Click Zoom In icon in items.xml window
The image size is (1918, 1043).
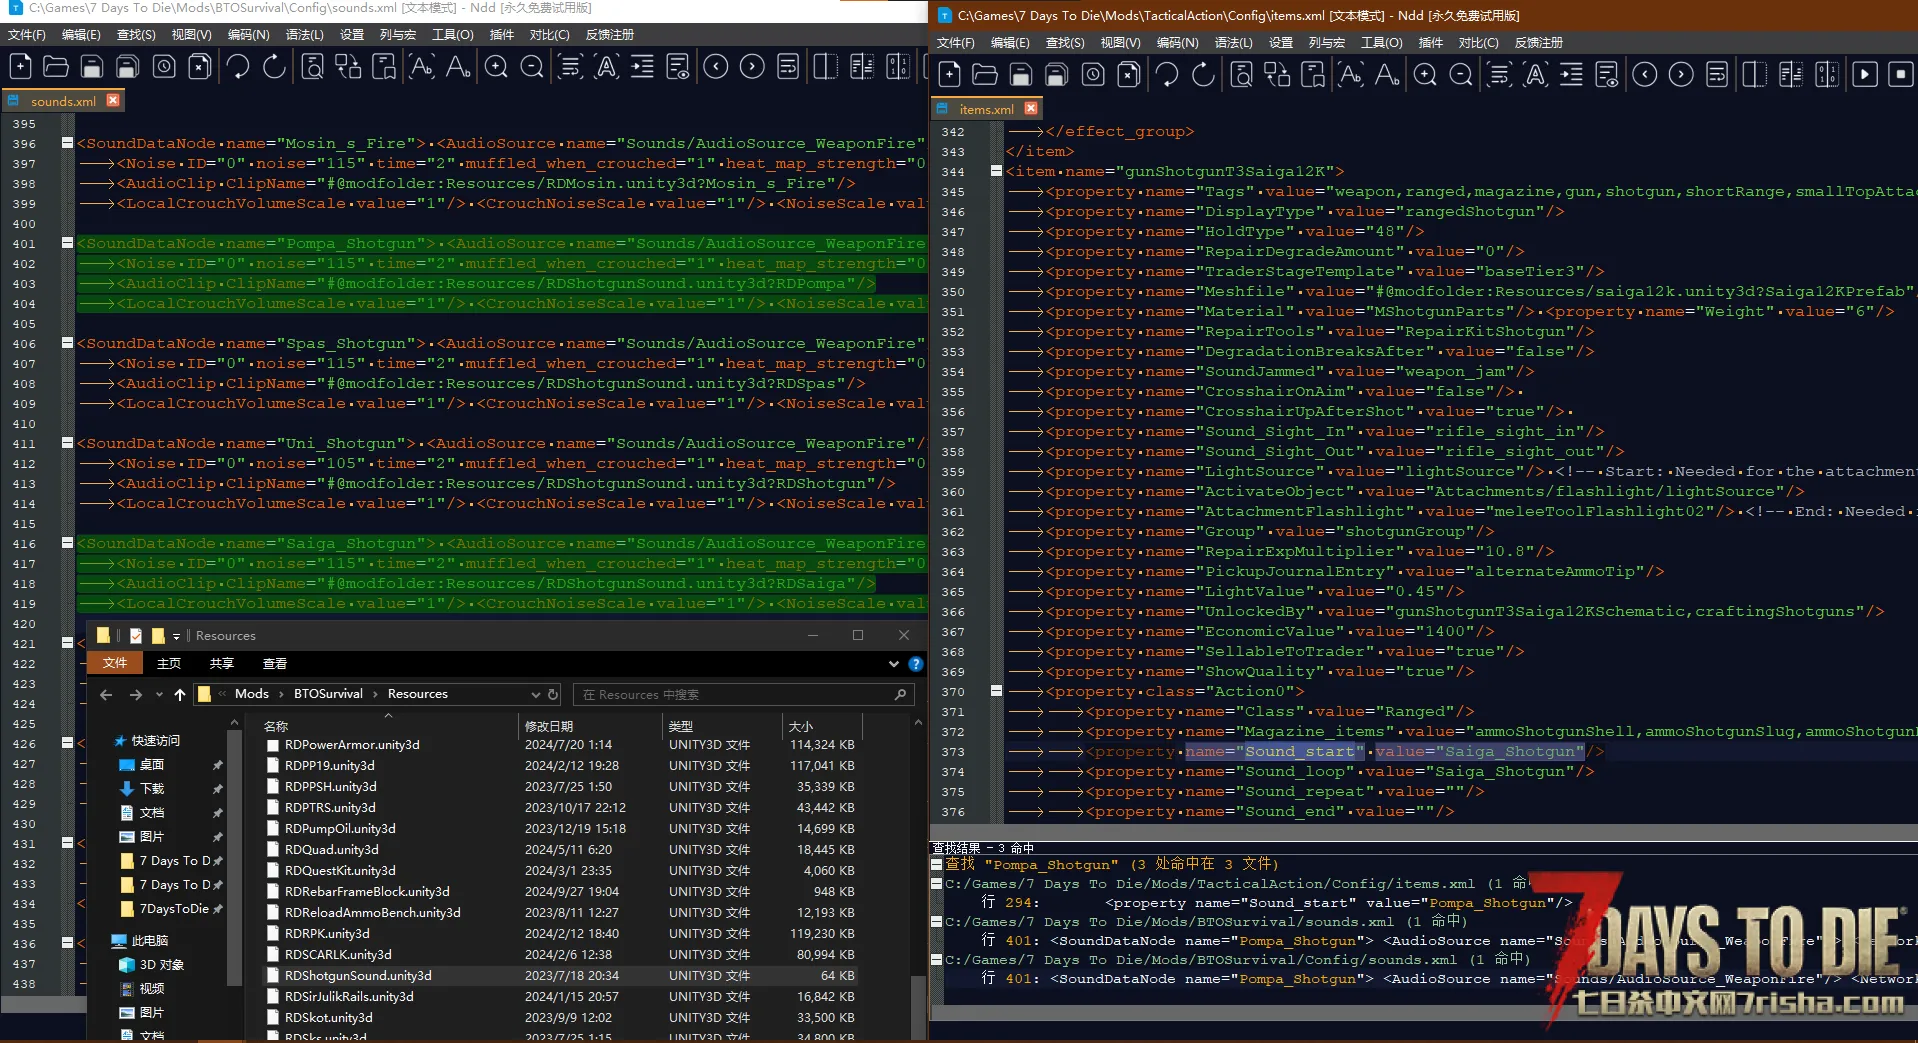pos(1425,75)
